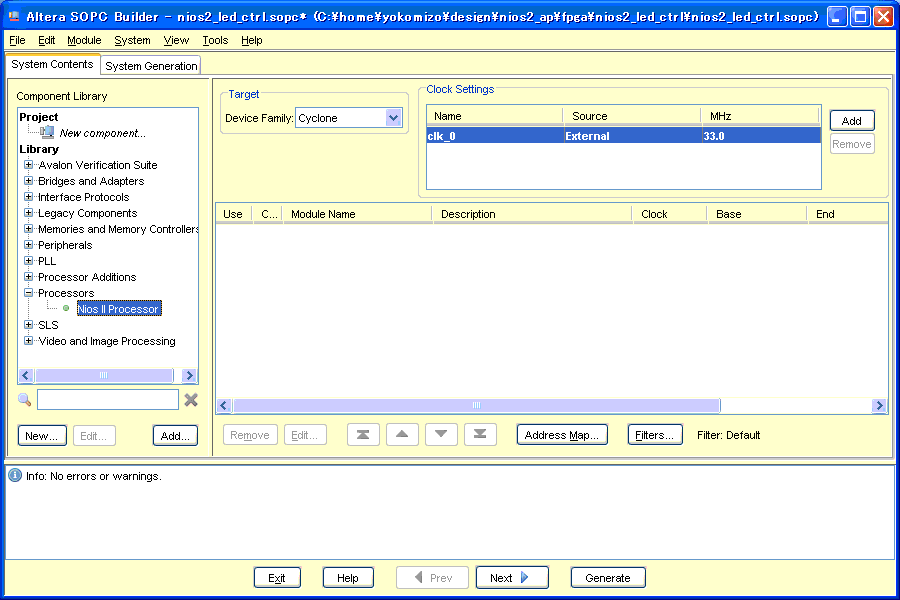The image size is (900, 600).
Task: Click Add... button under component library
Action: click(175, 436)
